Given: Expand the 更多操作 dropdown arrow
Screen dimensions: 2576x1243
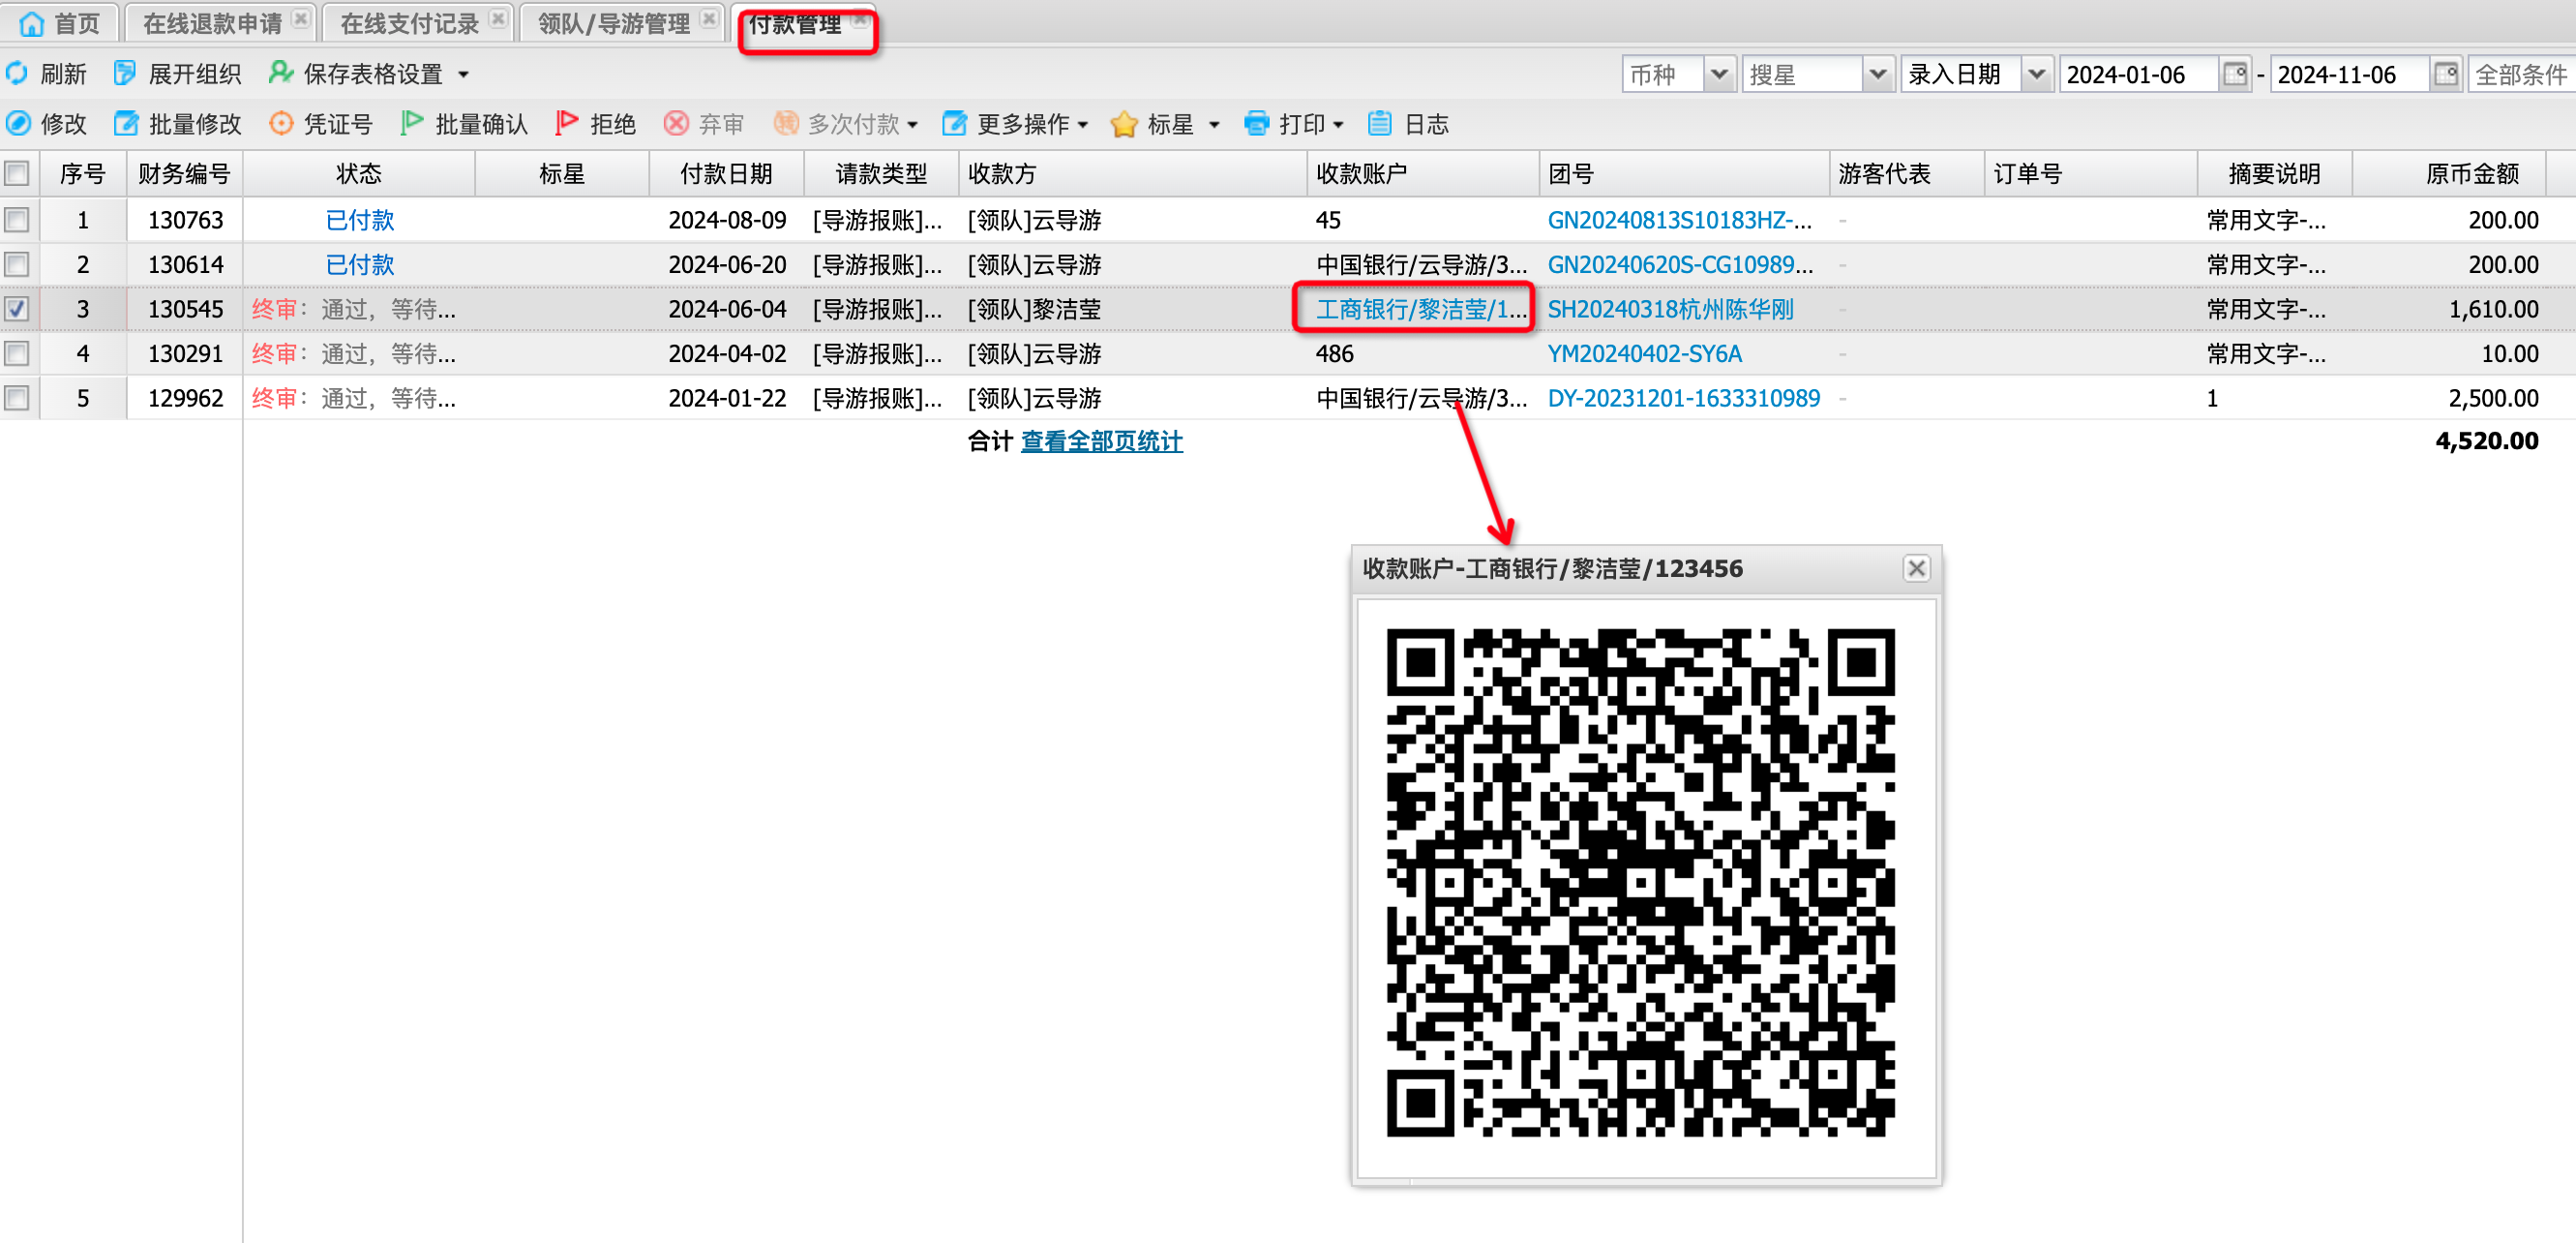Looking at the screenshot, I should [1083, 125].
